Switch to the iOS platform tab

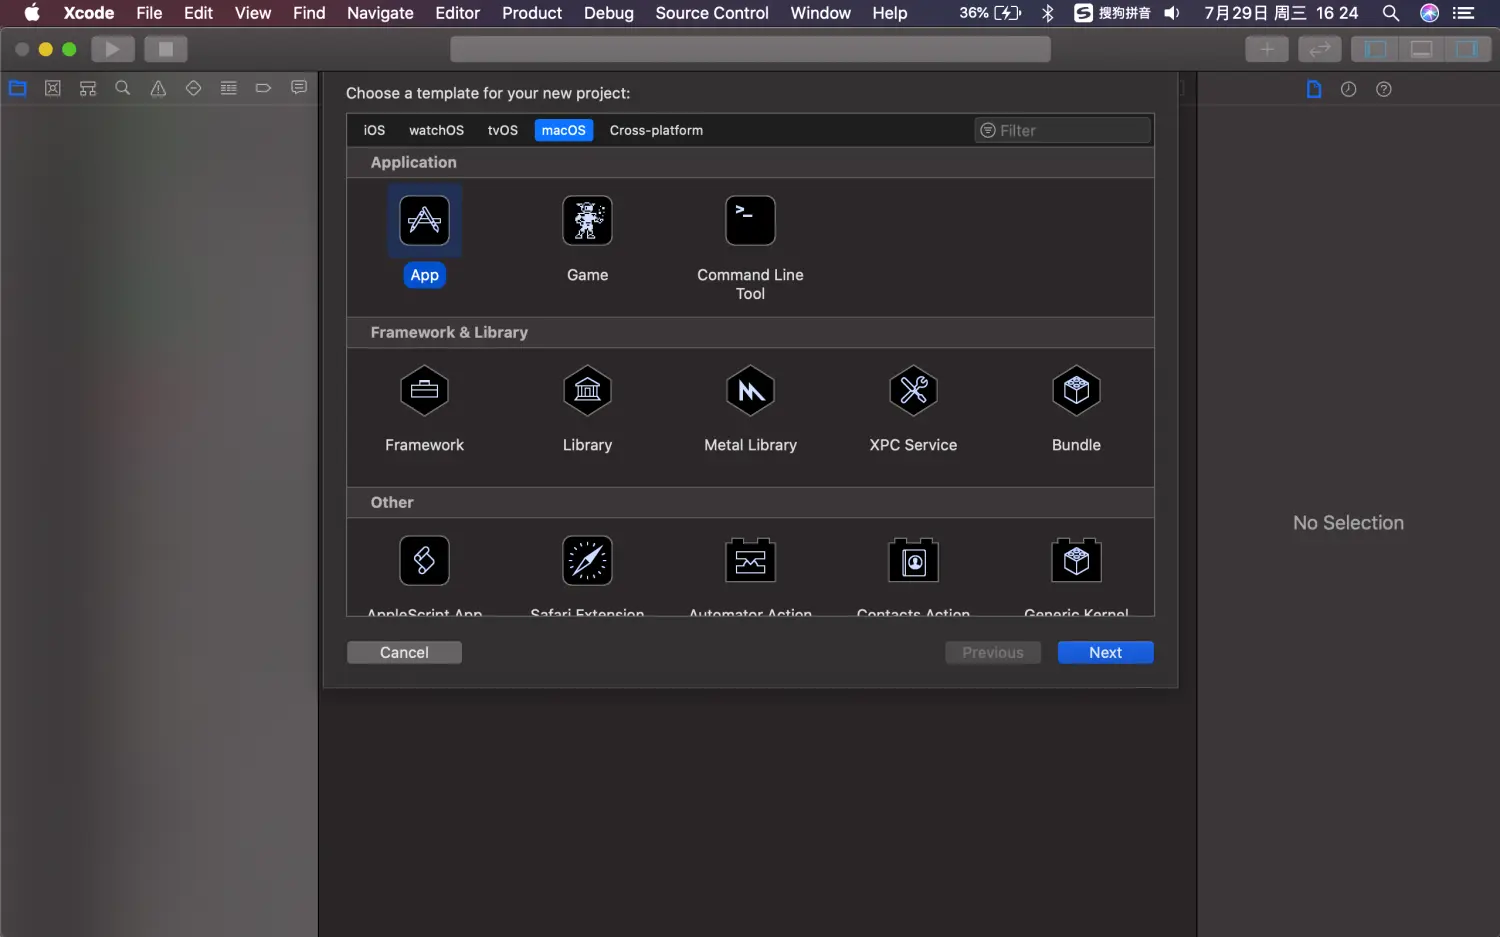point(374,130)
